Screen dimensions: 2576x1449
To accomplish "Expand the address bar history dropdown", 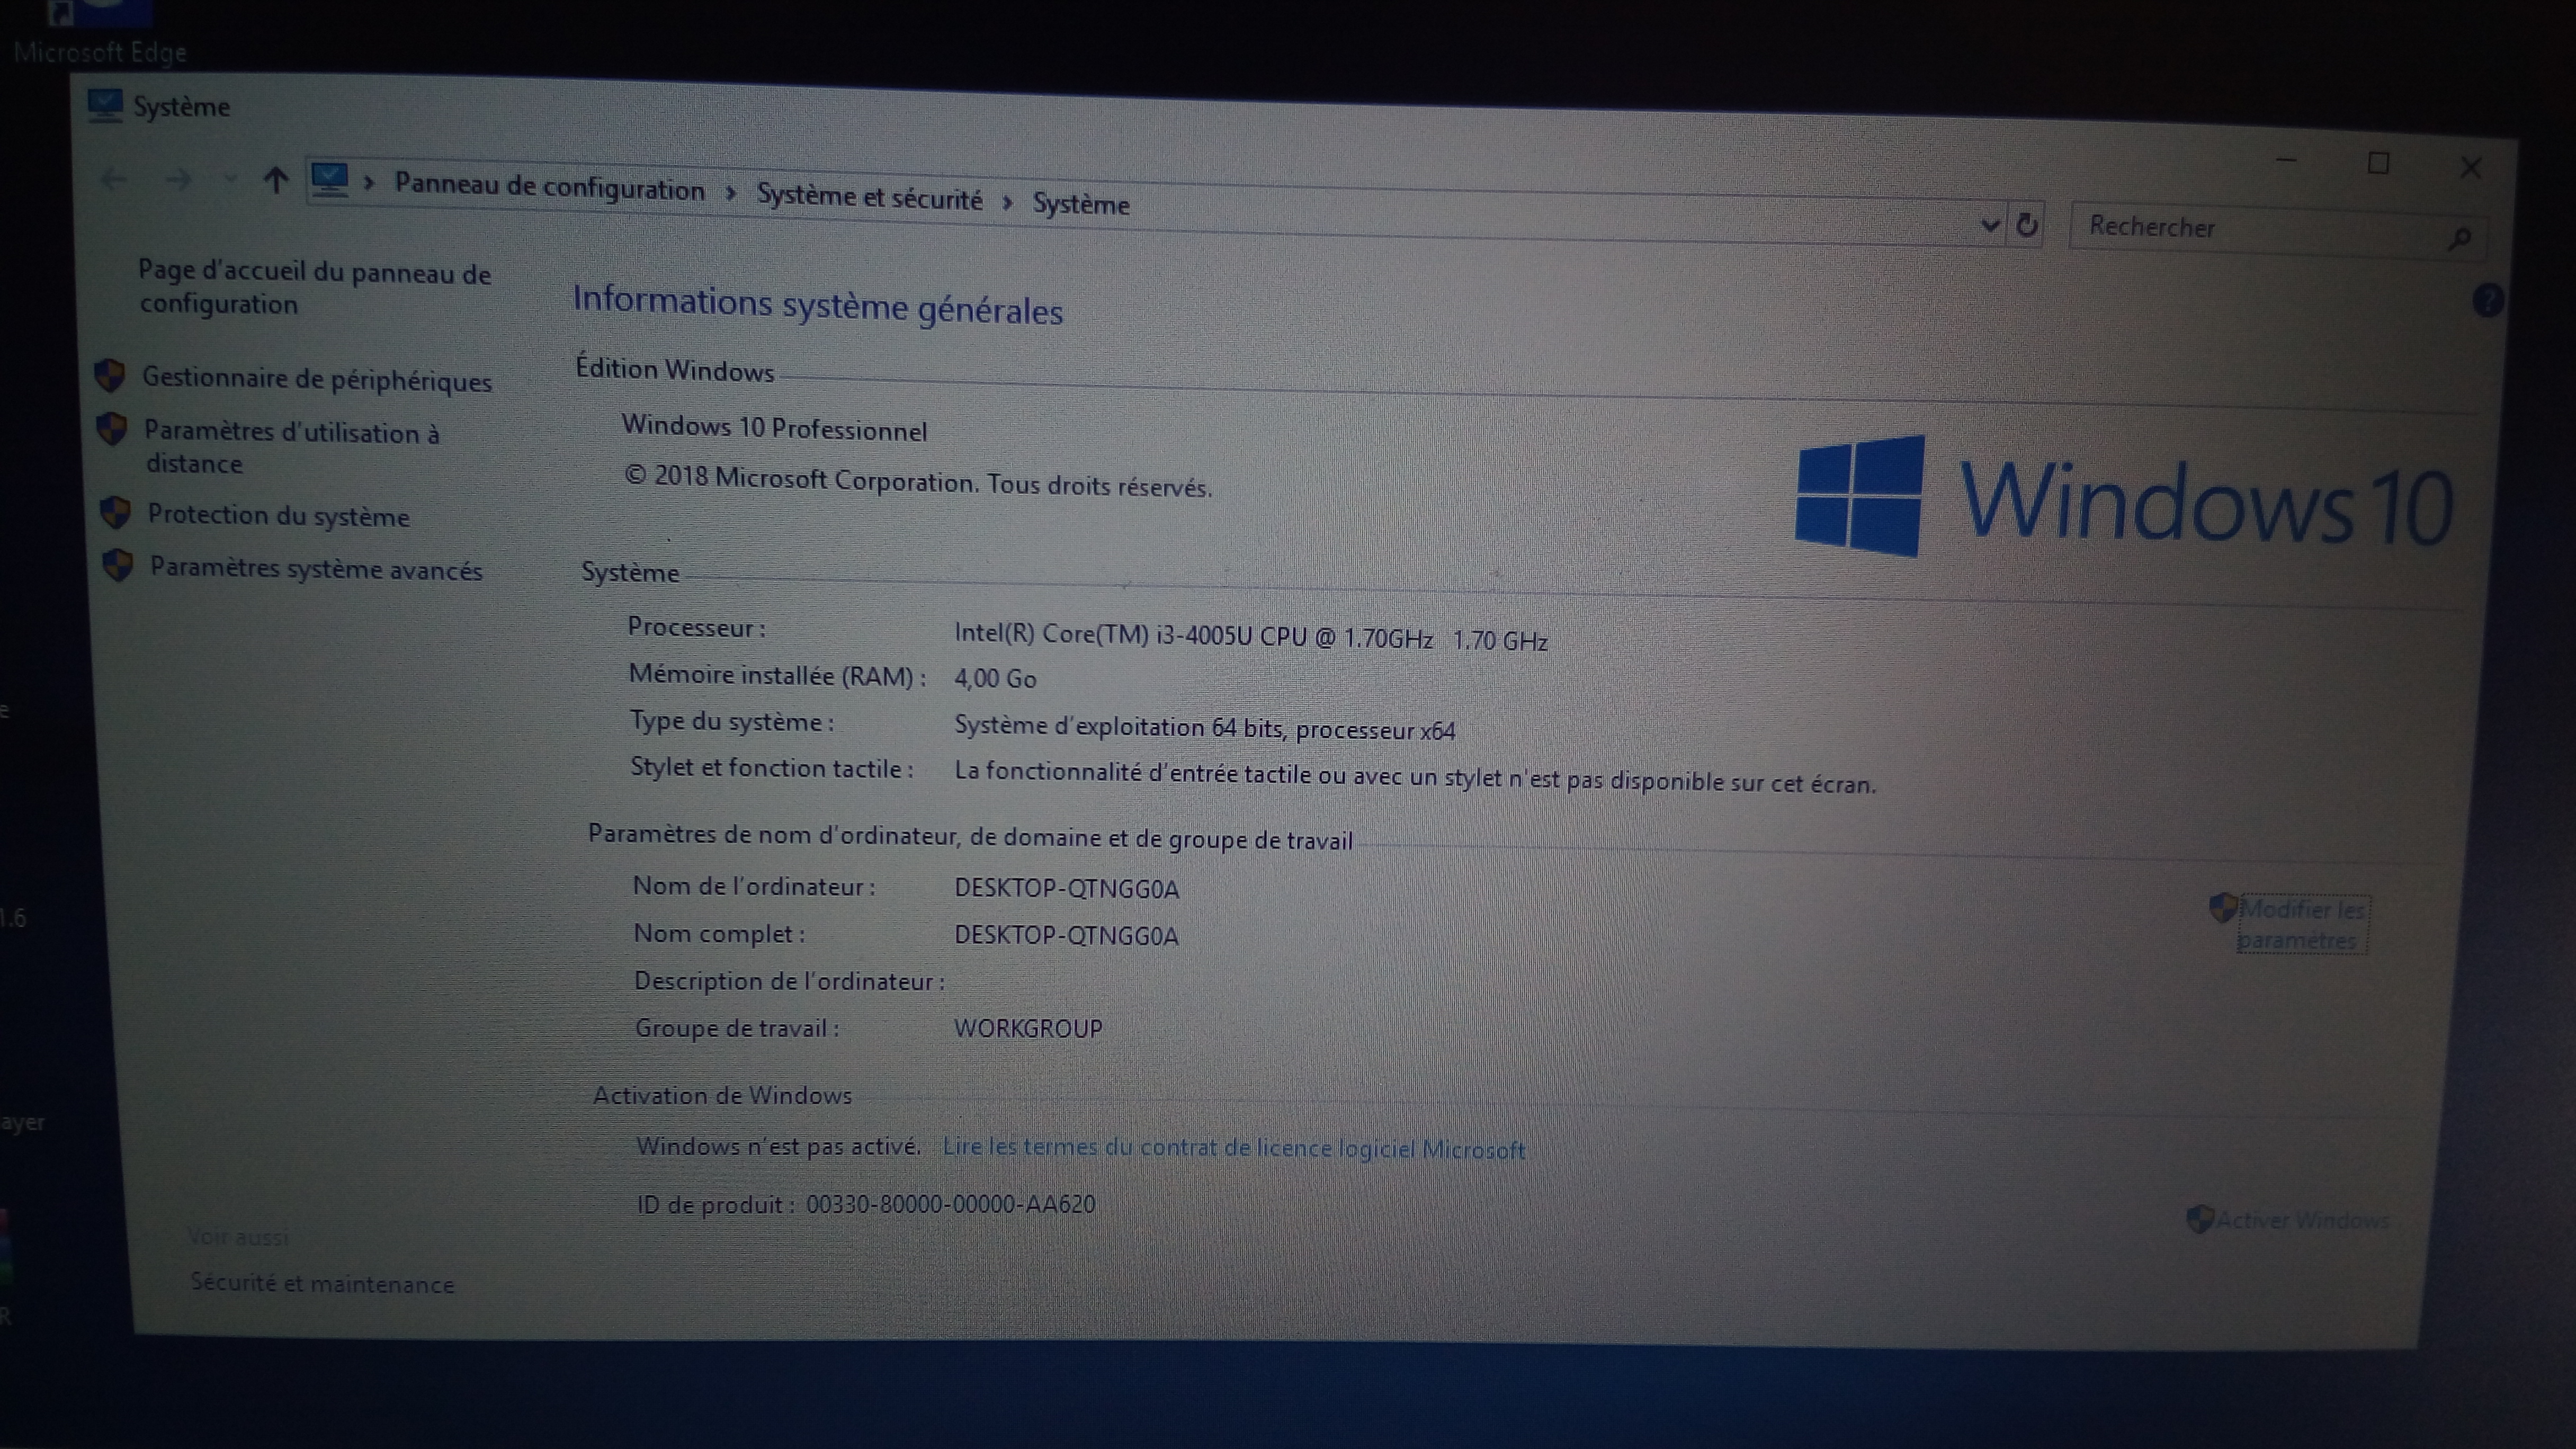I will (1990, 225).
